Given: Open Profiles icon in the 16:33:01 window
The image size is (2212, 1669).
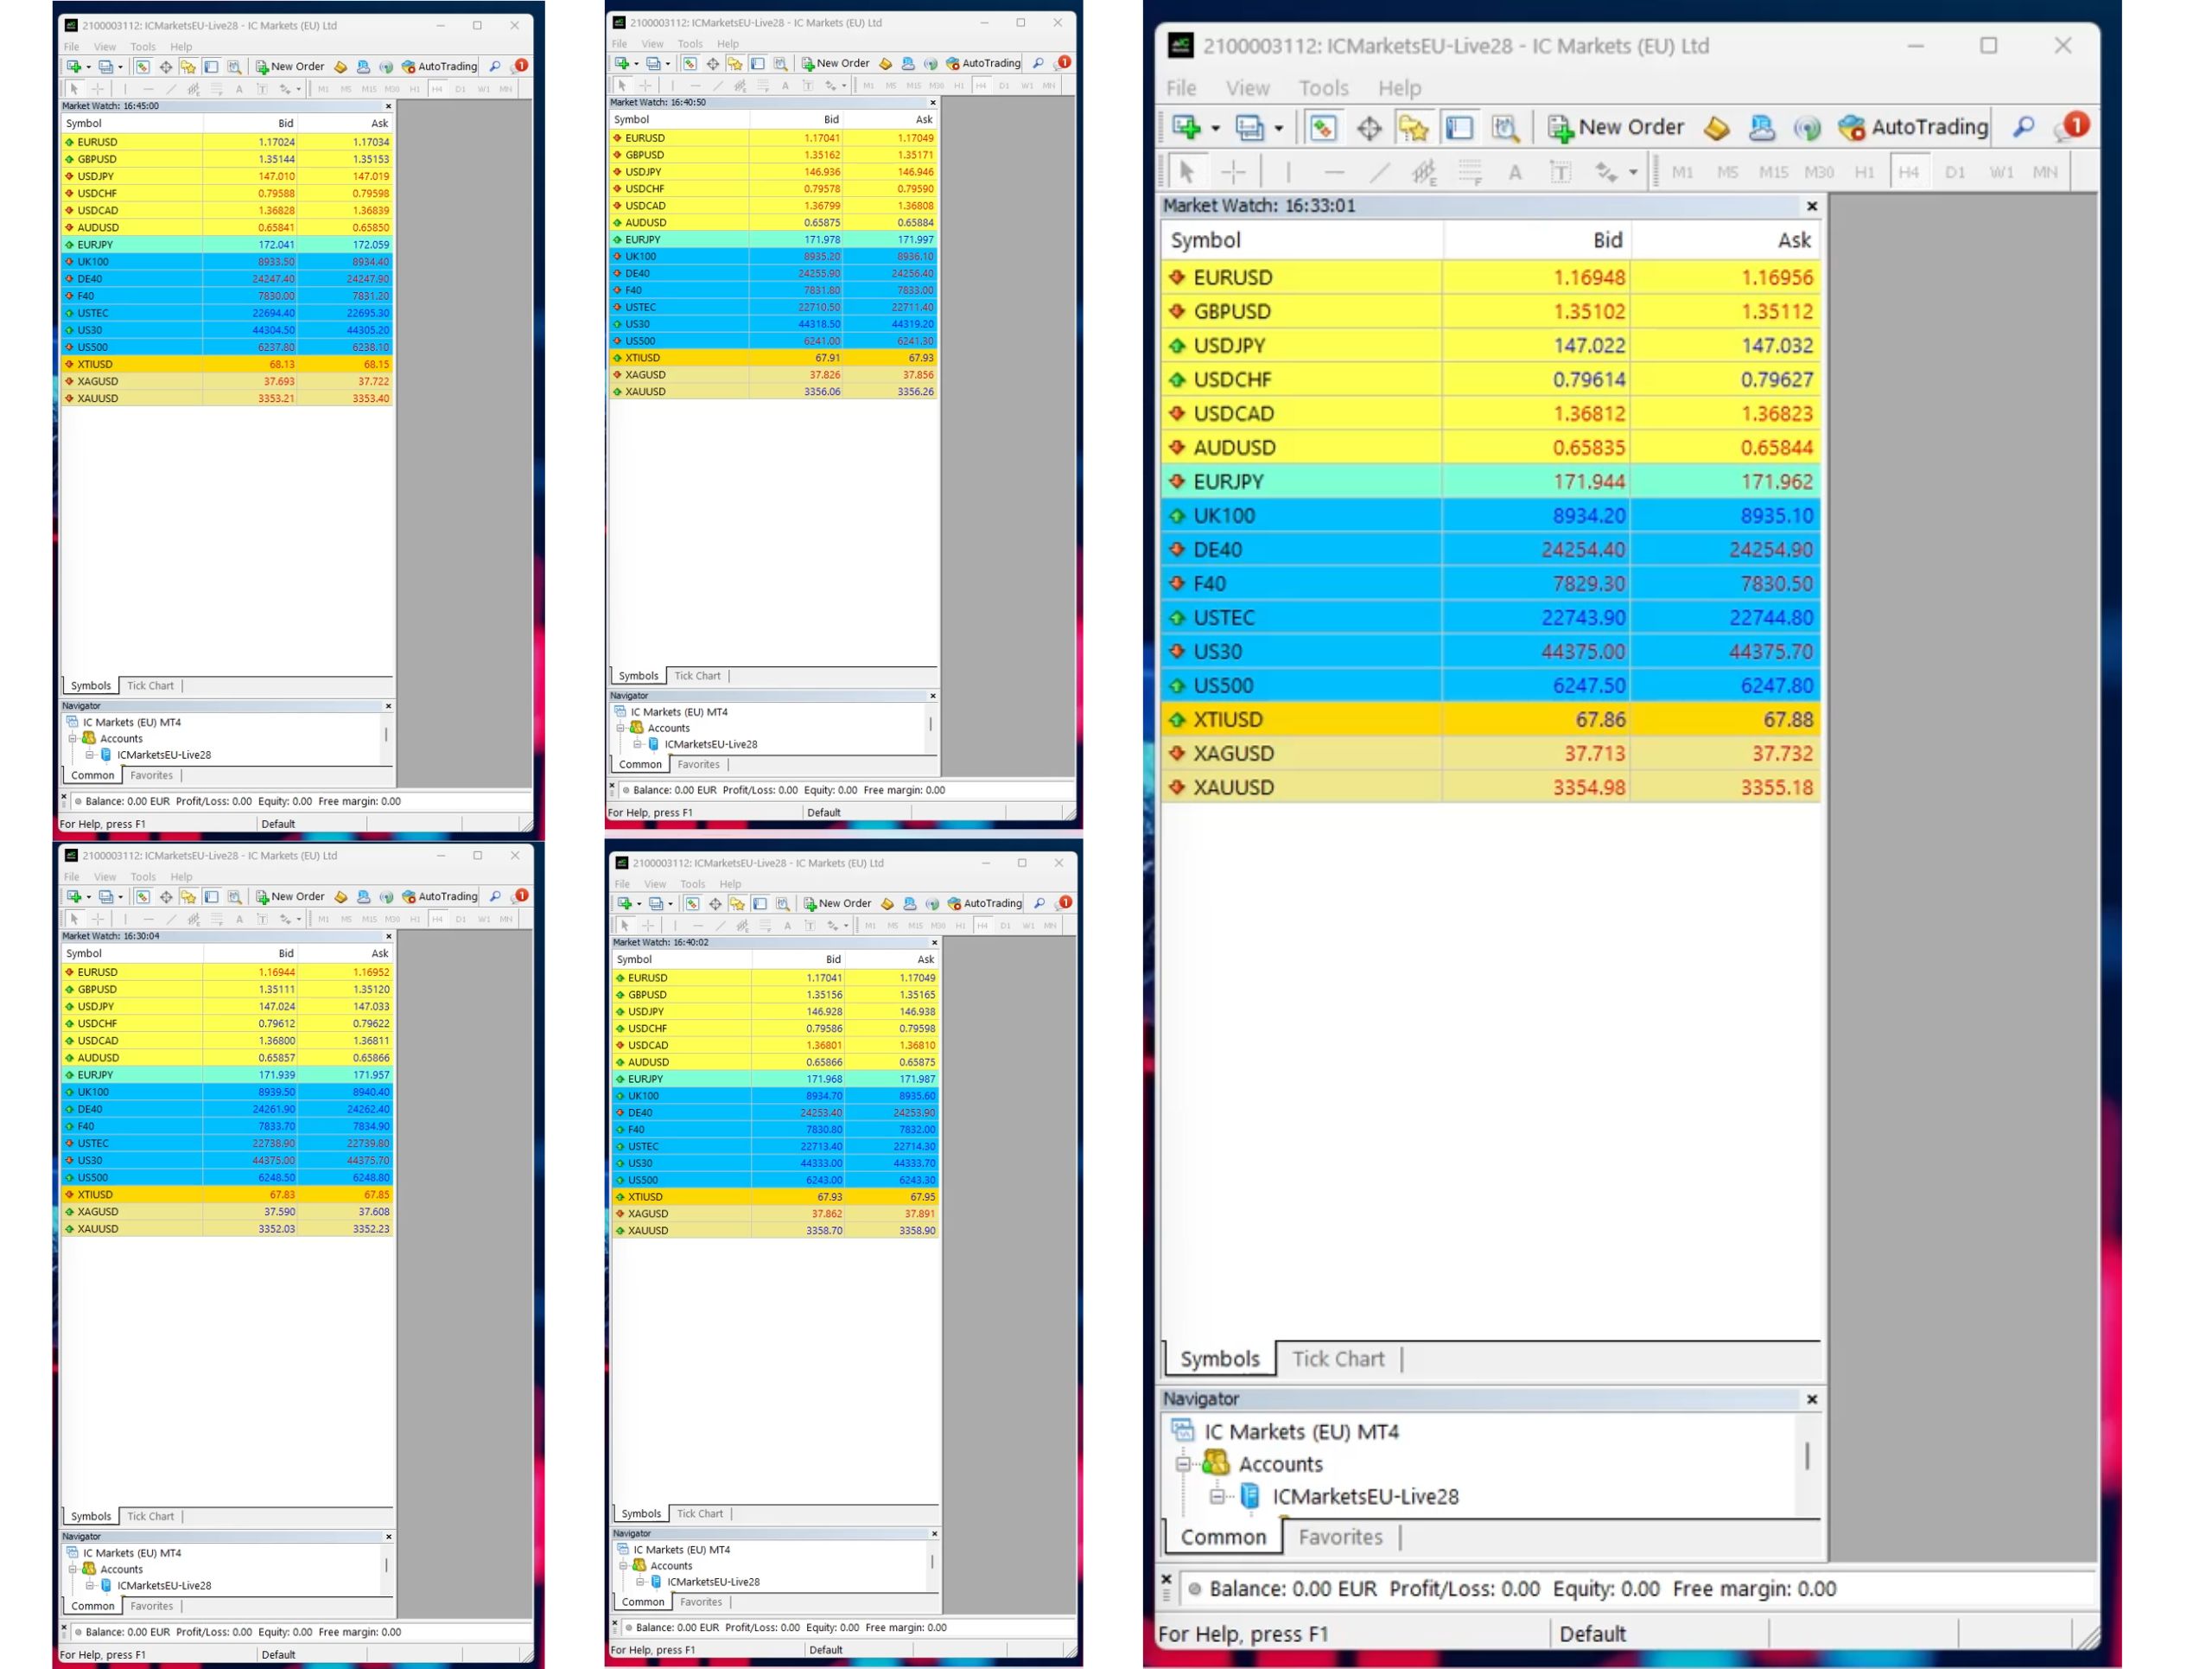Looking at the screenshot, I should coord(1250,127).
